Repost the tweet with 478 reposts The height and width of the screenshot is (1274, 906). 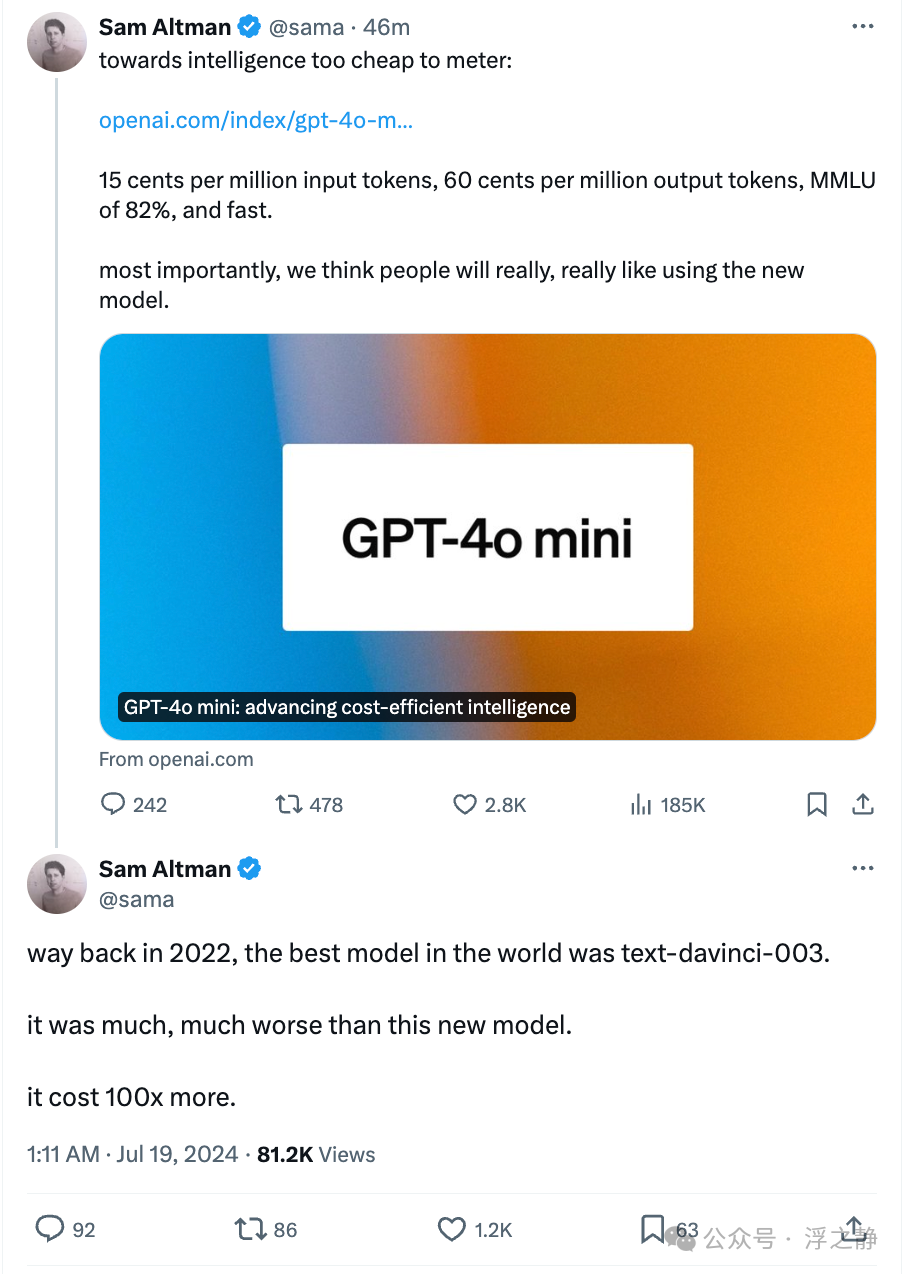click(290, 805)
